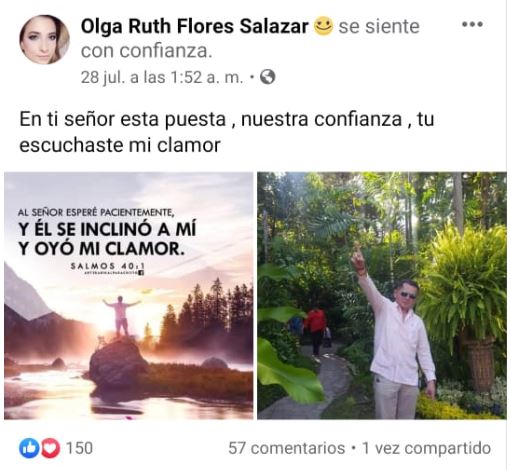The height and width of the screenshot is (470, 511).
Task: Click the 1 vez compartido link
Action: point(426,448)
